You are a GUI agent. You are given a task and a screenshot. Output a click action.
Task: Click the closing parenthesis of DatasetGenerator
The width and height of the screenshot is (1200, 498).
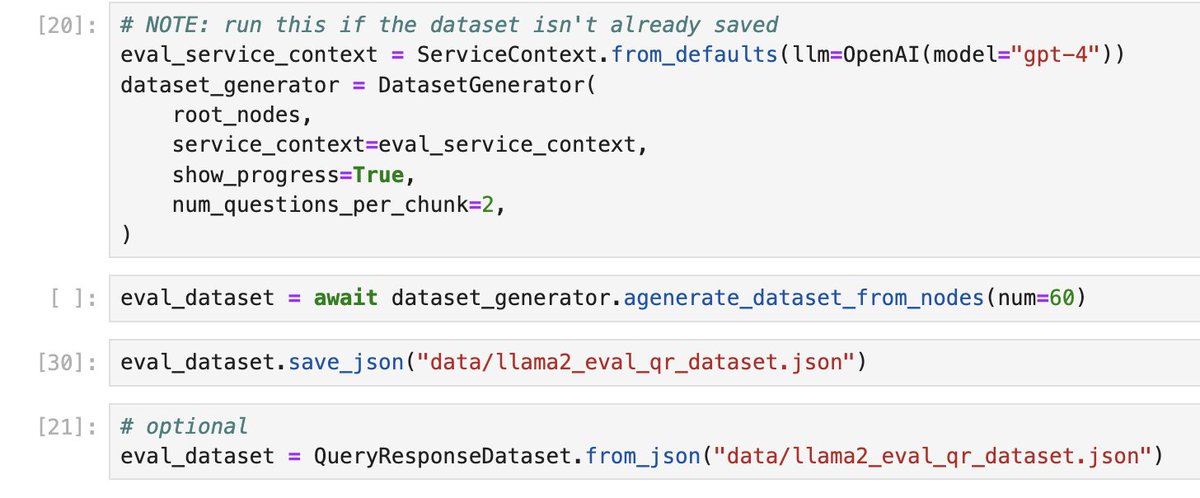tap(126, 236)
